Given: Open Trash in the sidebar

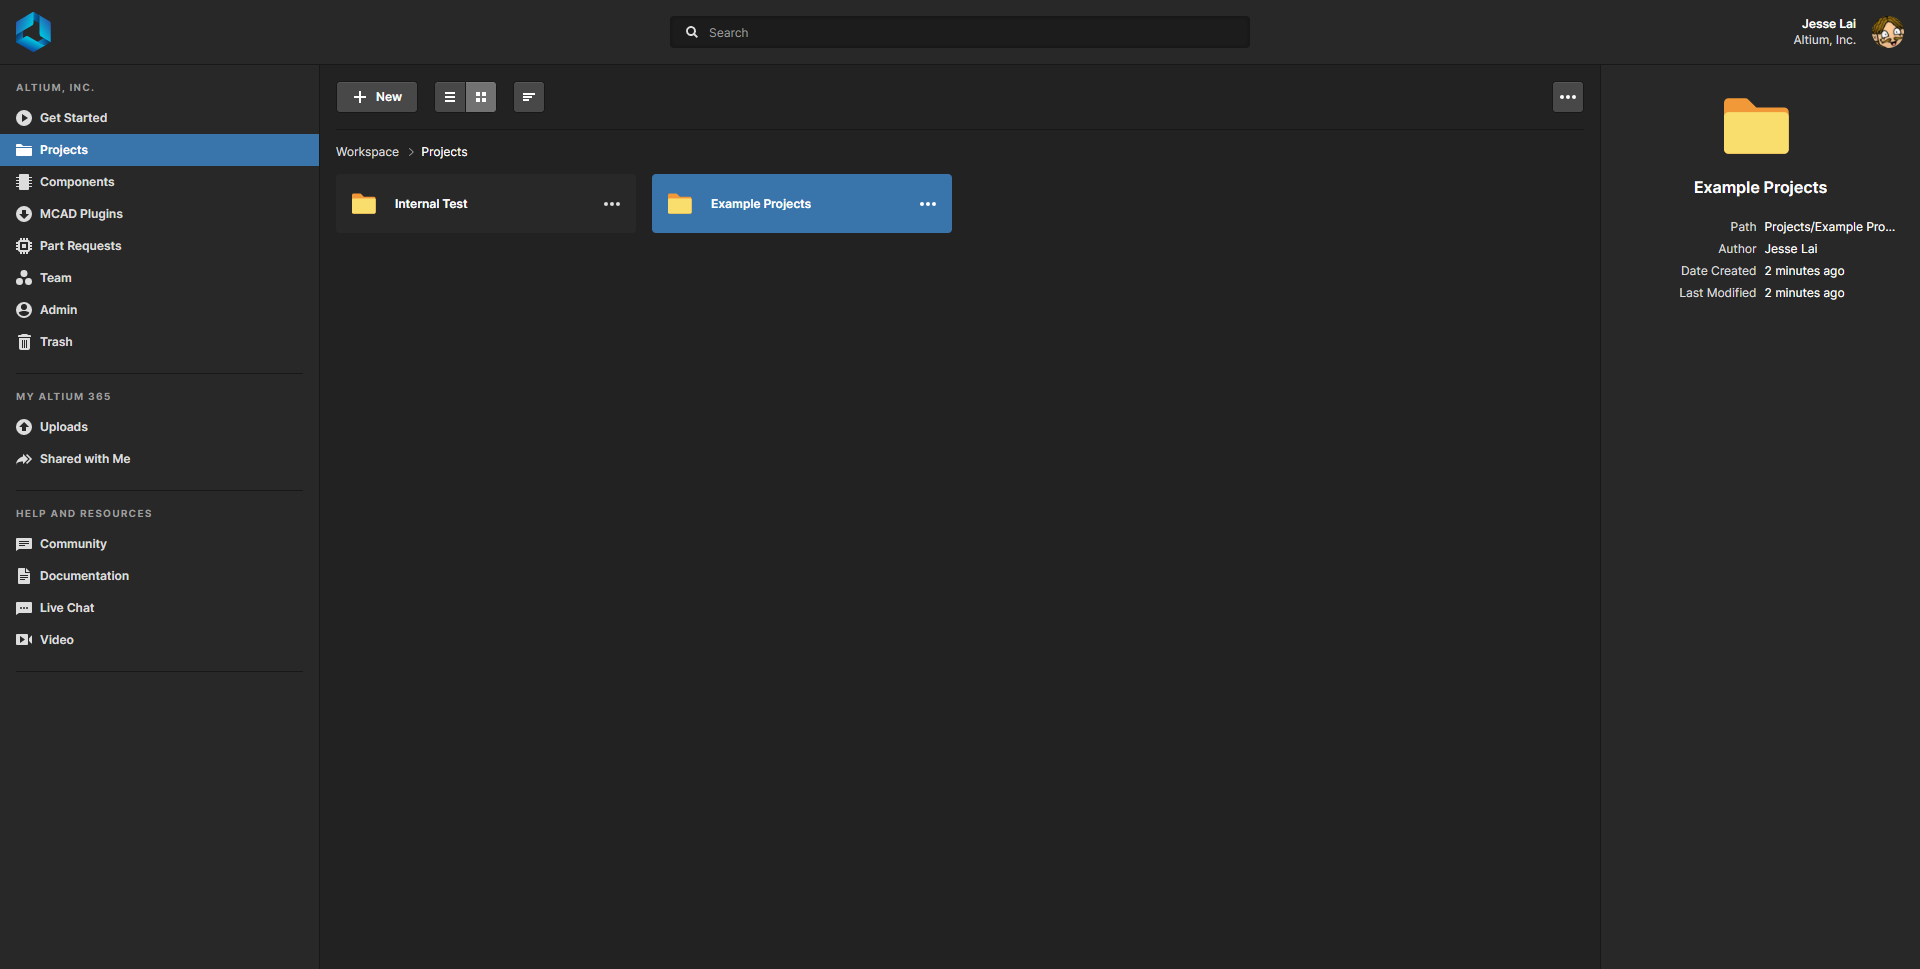Looking at the screenshot, I should (x=160, y=342).
